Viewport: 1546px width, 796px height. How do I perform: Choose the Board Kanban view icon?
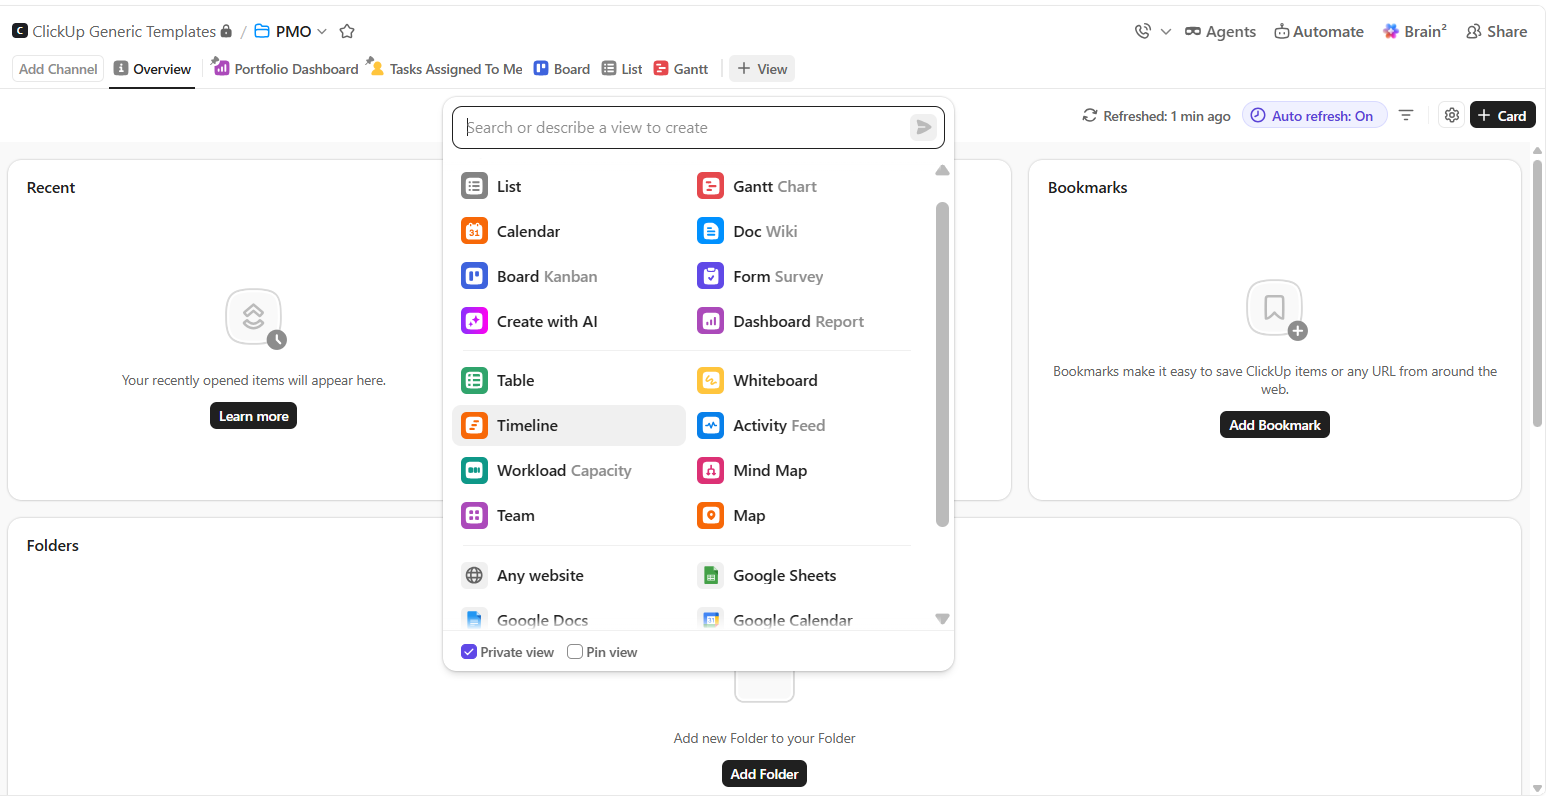point(474,276)
